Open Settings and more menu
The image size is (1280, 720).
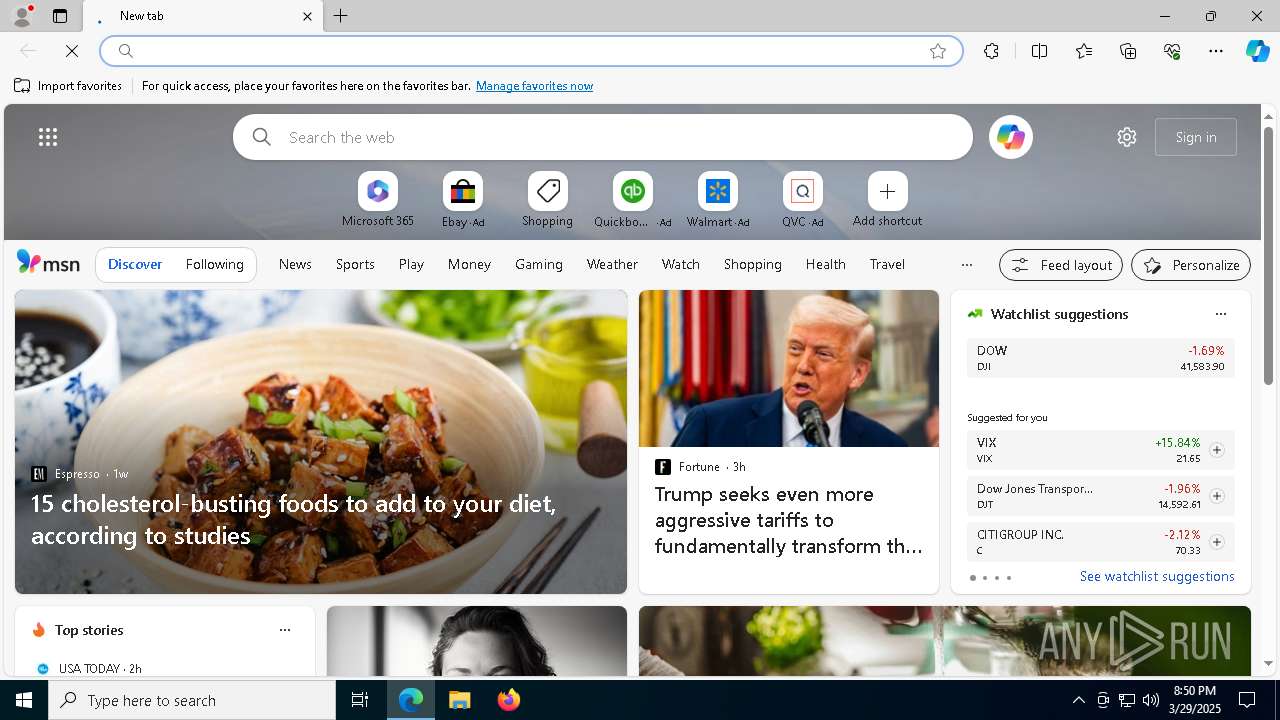coord(1216,51)
